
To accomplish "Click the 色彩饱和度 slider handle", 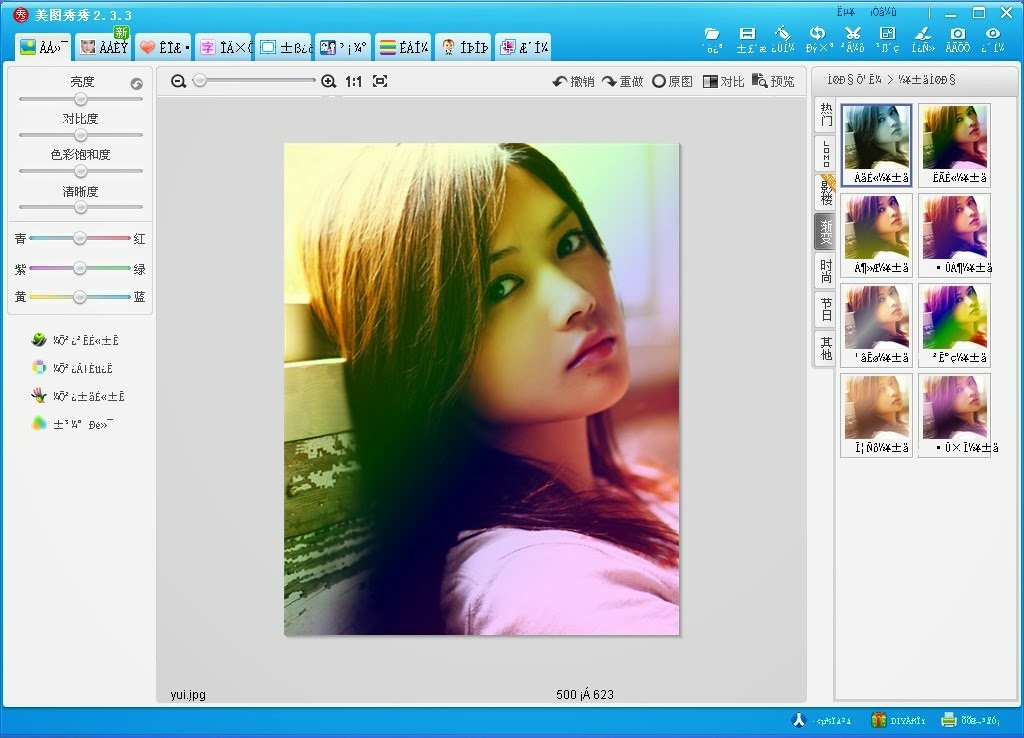I will [80, 171].
